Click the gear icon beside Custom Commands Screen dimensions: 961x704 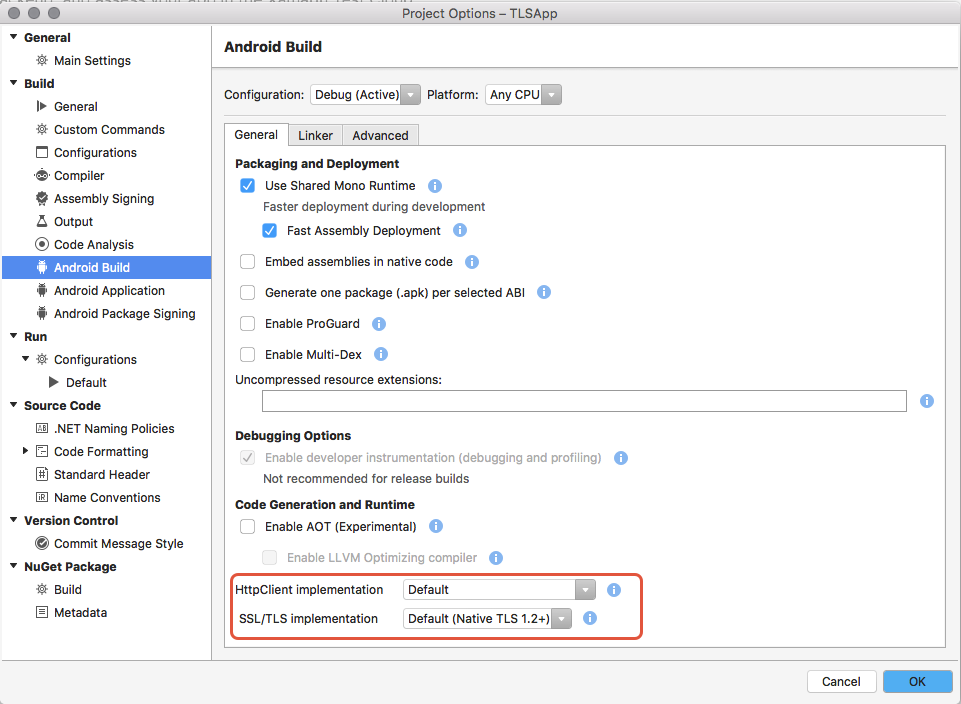tap(42, 129)
